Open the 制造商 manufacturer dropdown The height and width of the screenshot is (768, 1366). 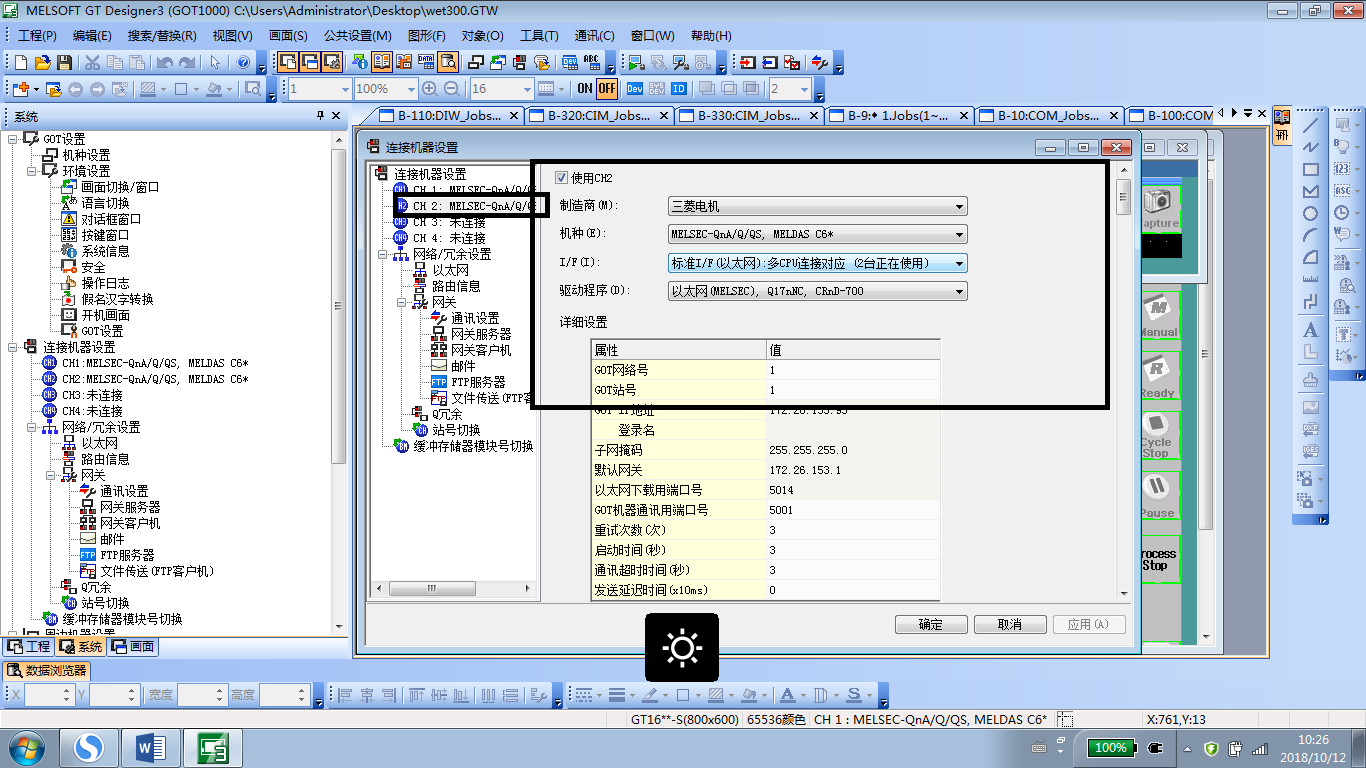817,207
